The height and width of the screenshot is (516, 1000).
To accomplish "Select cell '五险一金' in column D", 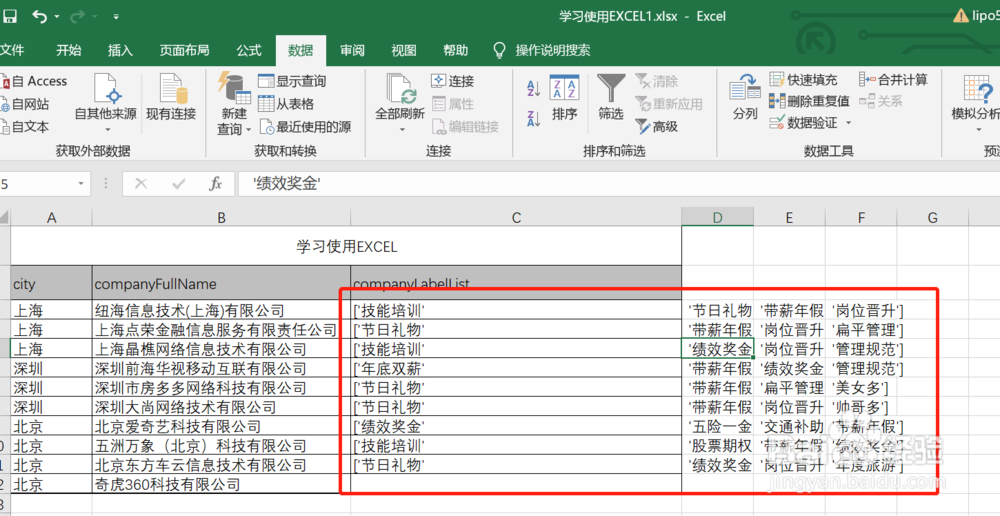I will click(x=717, y=426).
